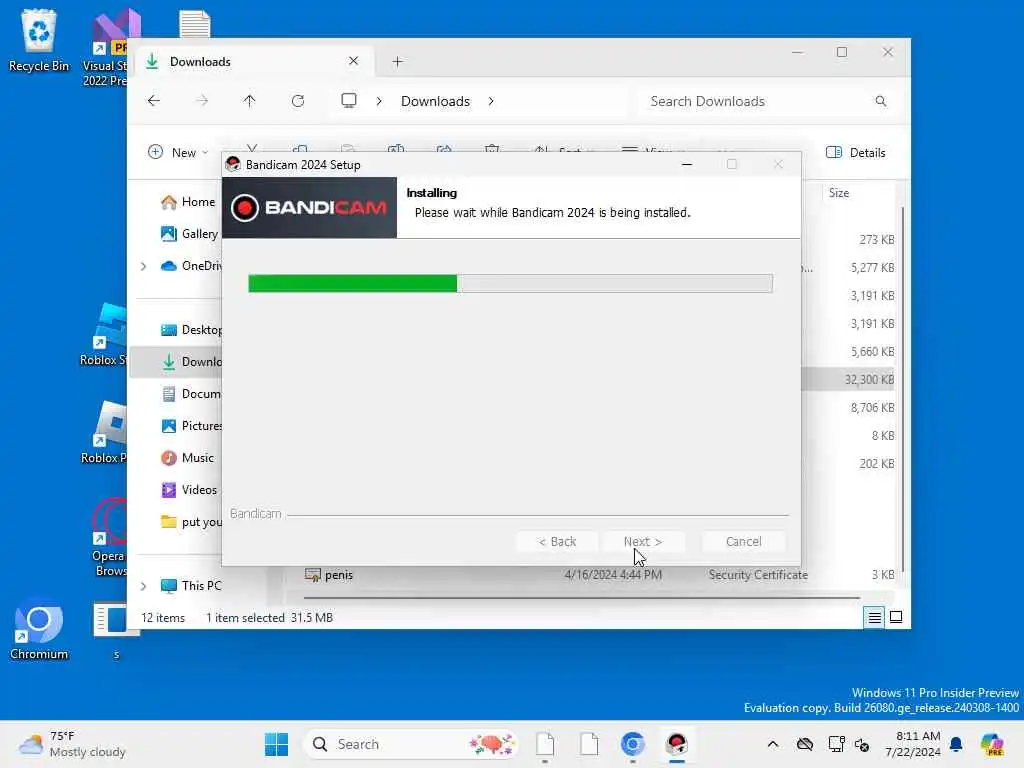Open the first blank file taskbar icon
This screenshot has height=768, width=1024.
tap(545, 744)
